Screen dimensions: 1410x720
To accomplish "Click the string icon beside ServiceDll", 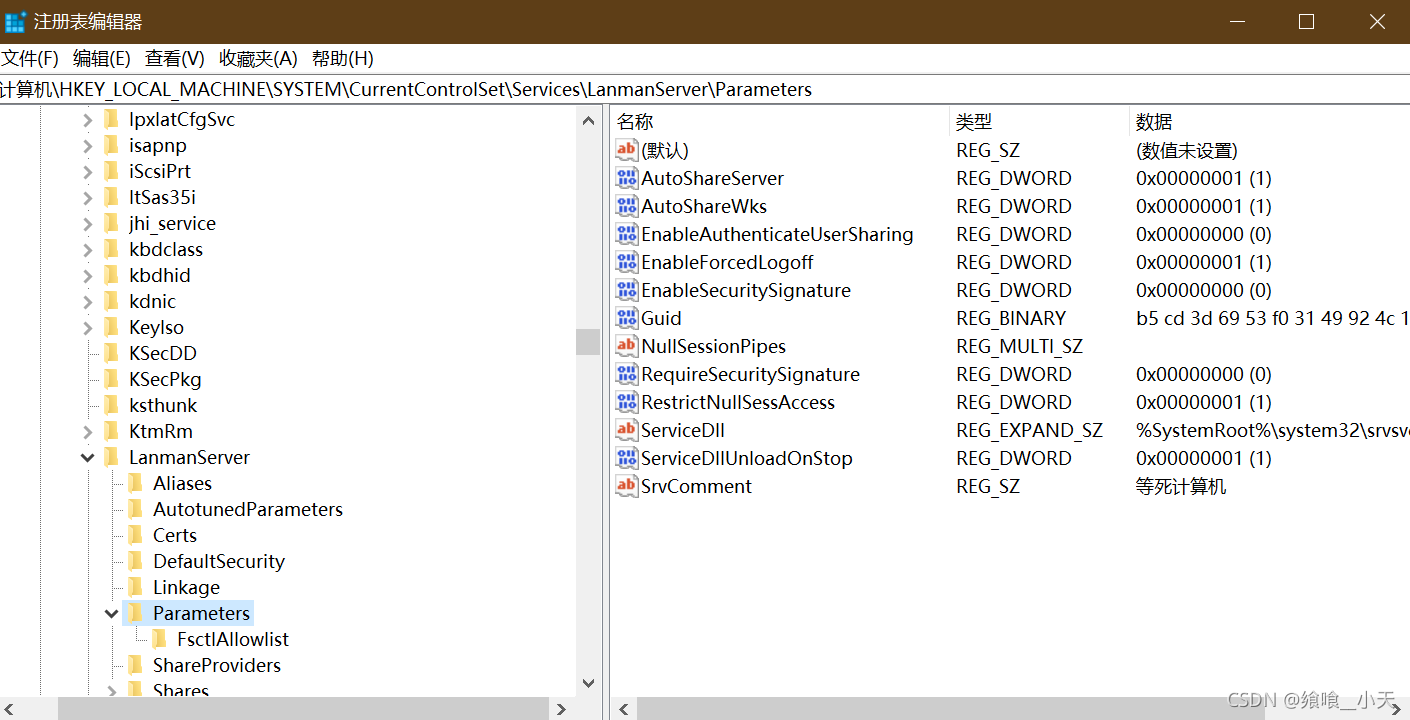I will [x=627, y=430].
